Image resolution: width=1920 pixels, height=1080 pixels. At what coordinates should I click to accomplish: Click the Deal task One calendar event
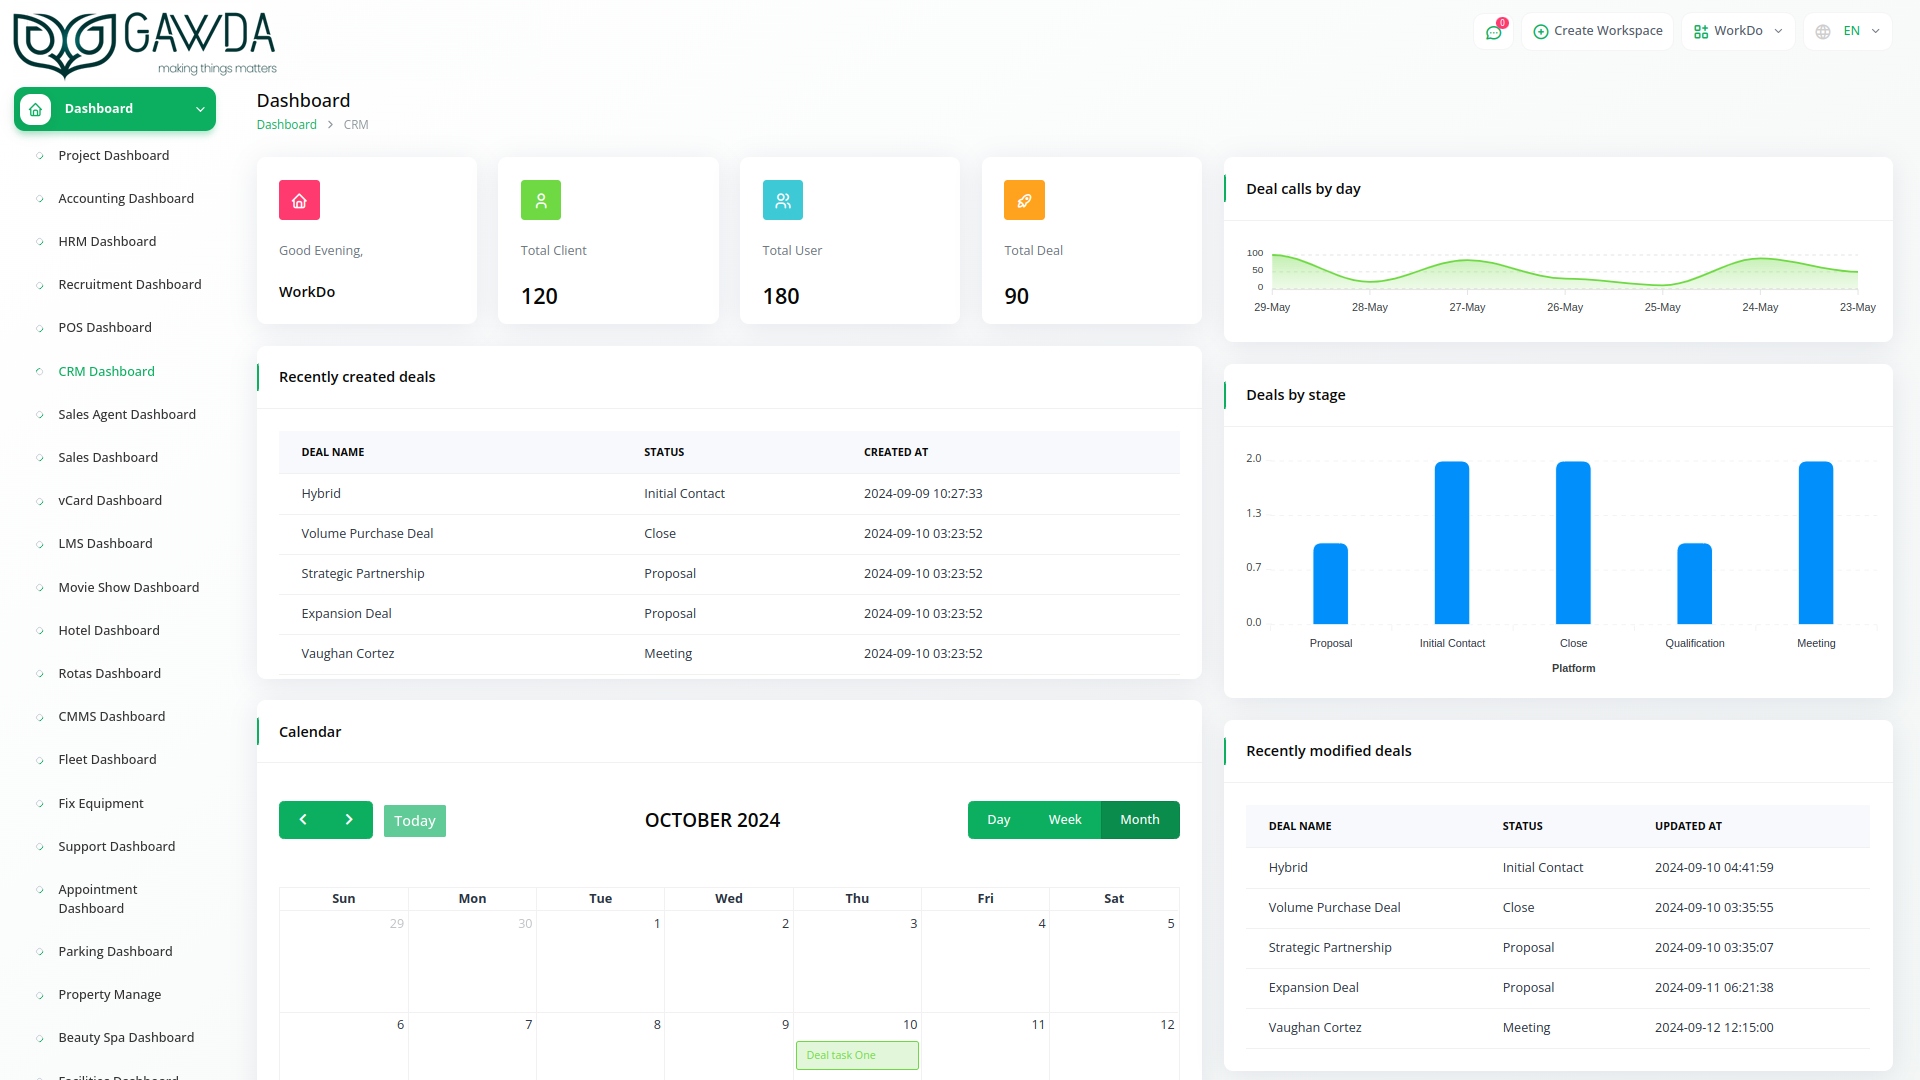pyautogui.click(x=857, y=1055)
